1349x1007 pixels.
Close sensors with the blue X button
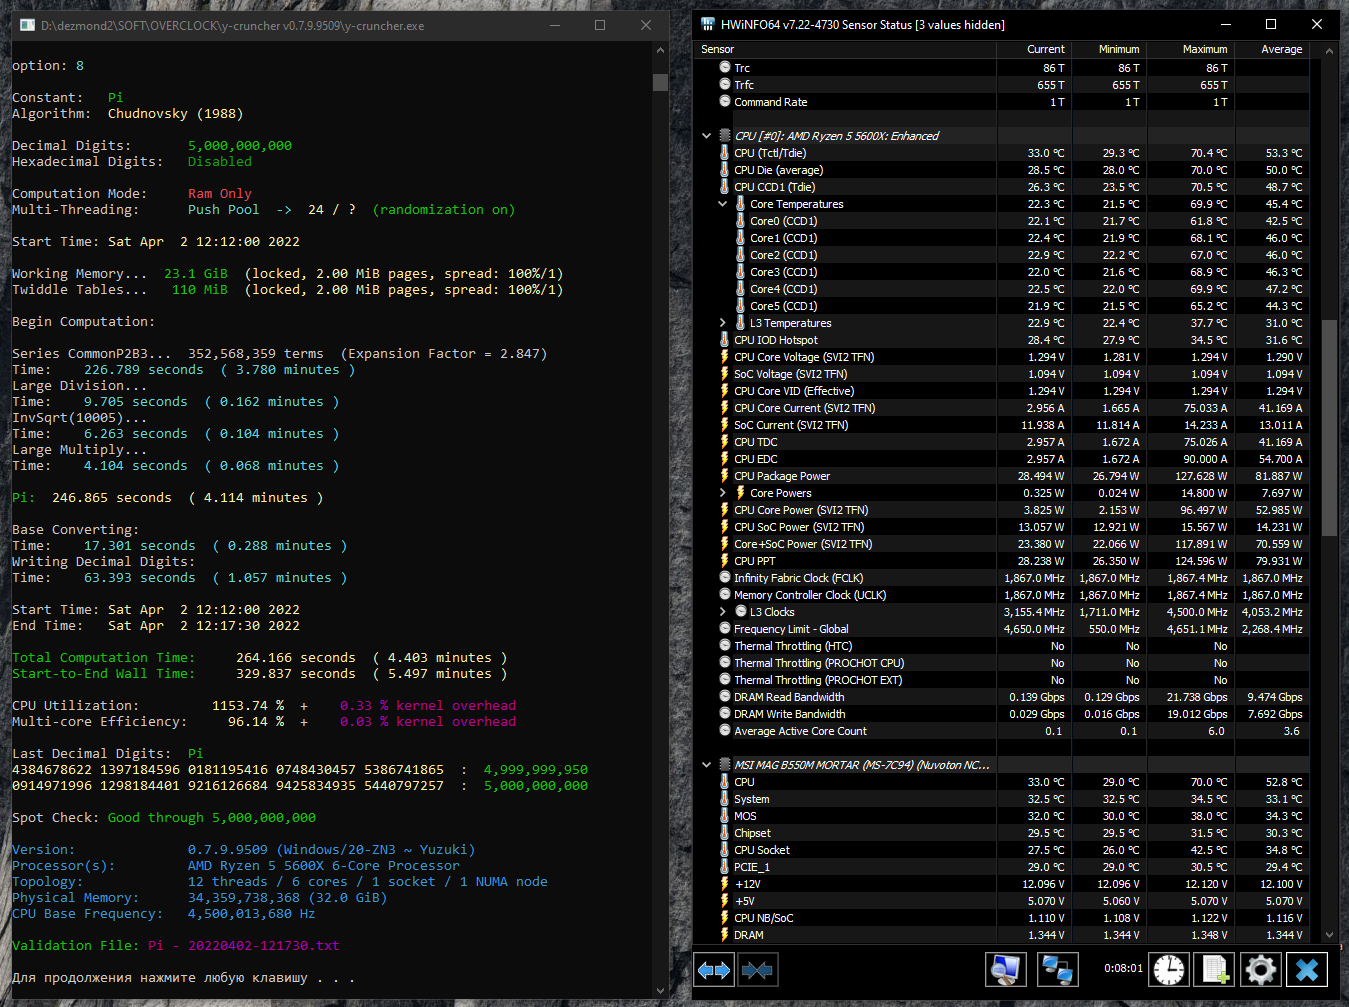[x=1307, y=970]
